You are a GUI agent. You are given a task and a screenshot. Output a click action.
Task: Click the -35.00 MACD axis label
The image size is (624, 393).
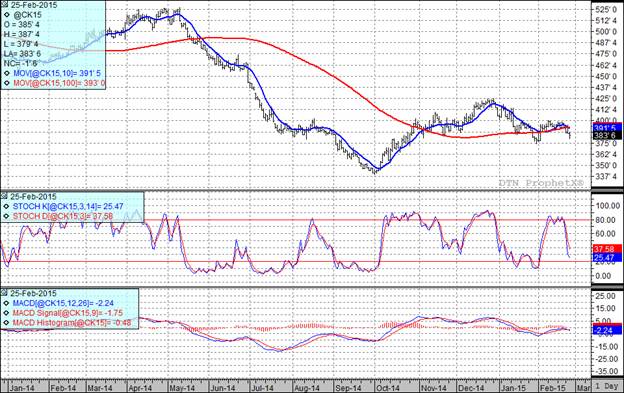[x=607, y=371]
